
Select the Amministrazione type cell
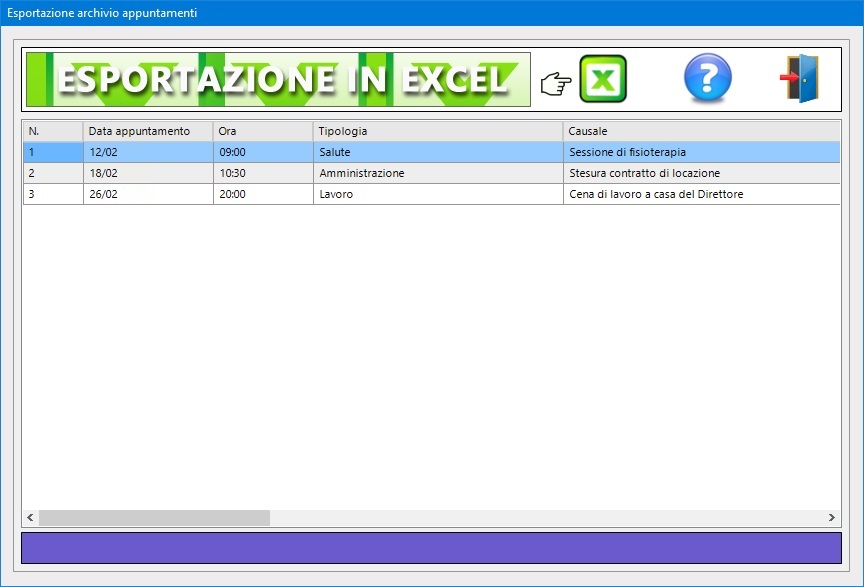(x=438, y=173)
